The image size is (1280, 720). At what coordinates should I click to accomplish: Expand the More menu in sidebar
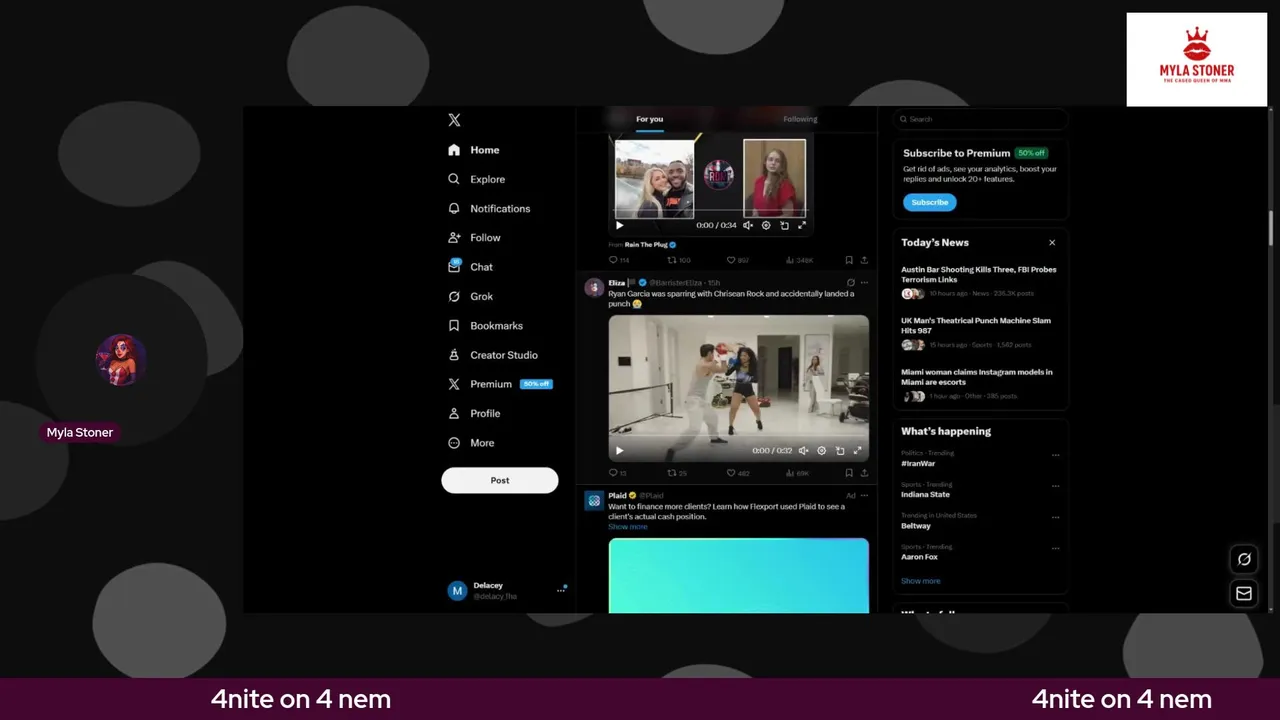[x=471, y=442]
